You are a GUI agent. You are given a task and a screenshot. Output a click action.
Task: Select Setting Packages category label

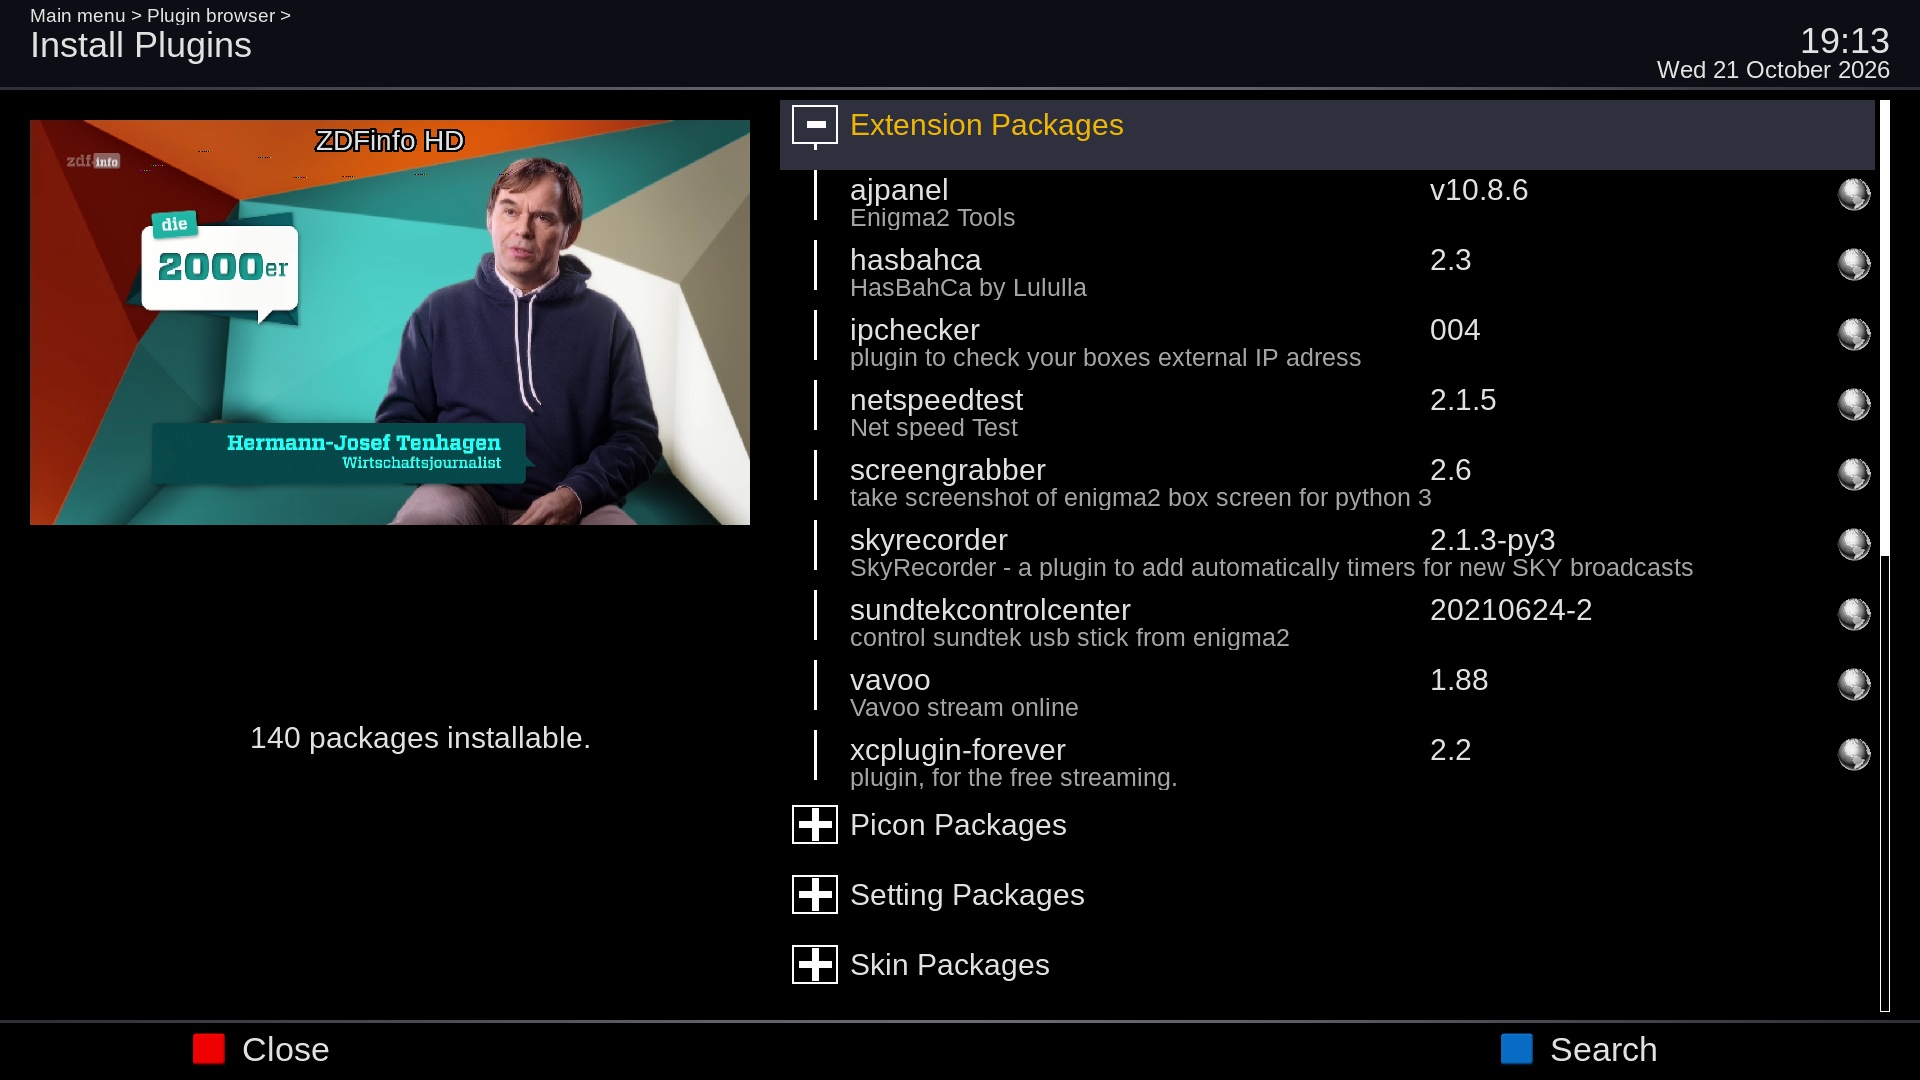pyautogui.click(x=967, y=895)
